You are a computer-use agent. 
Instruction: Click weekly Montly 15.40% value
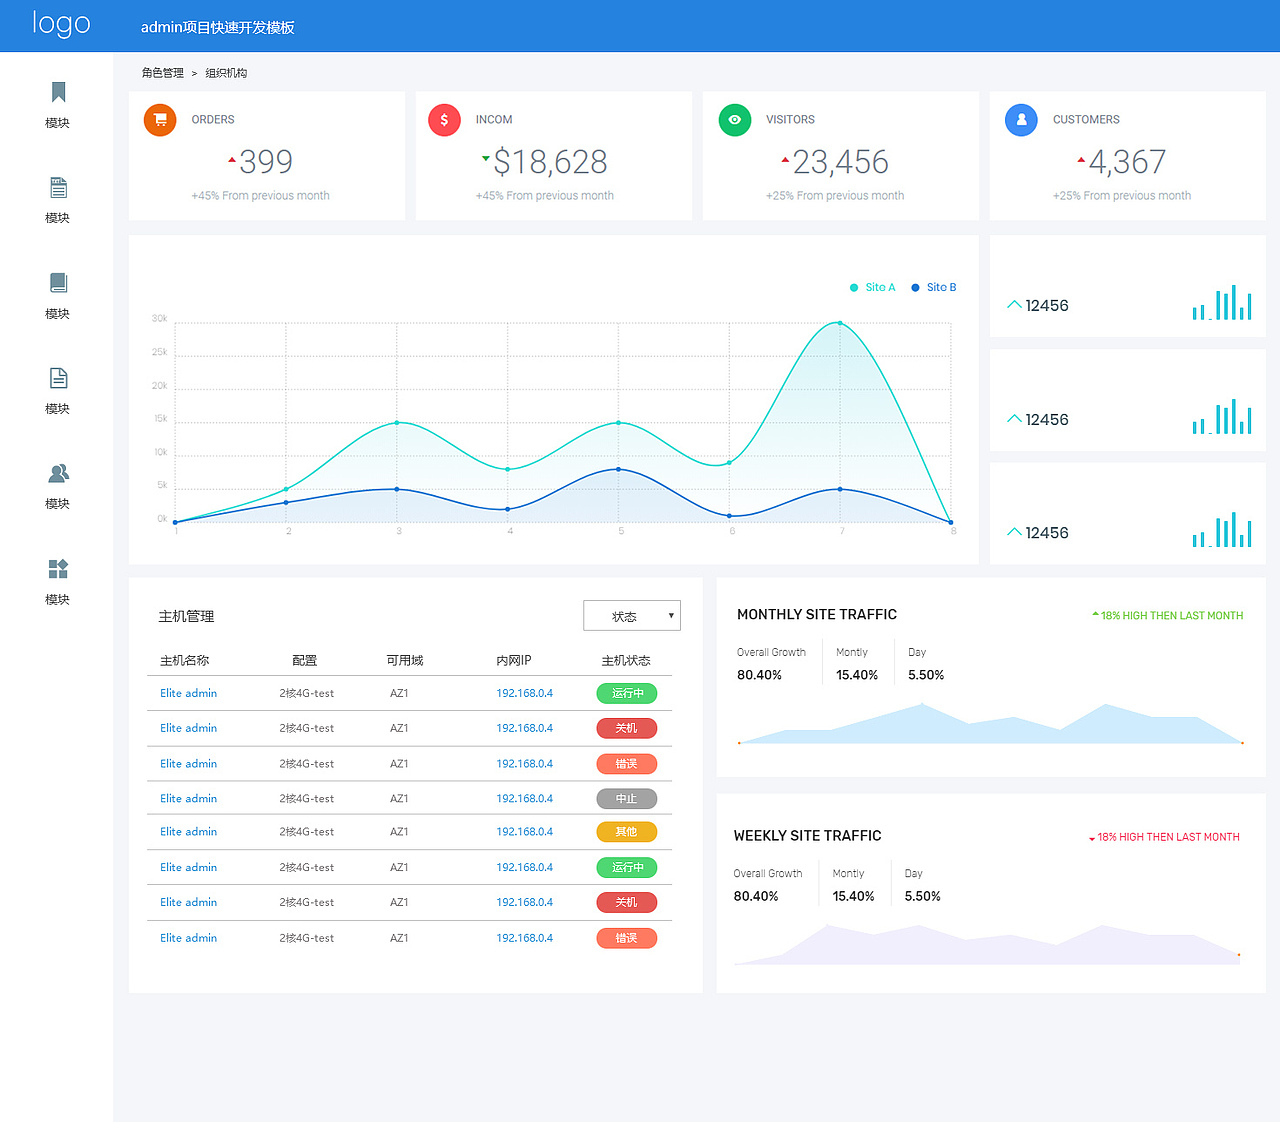[x=854, y=896]
